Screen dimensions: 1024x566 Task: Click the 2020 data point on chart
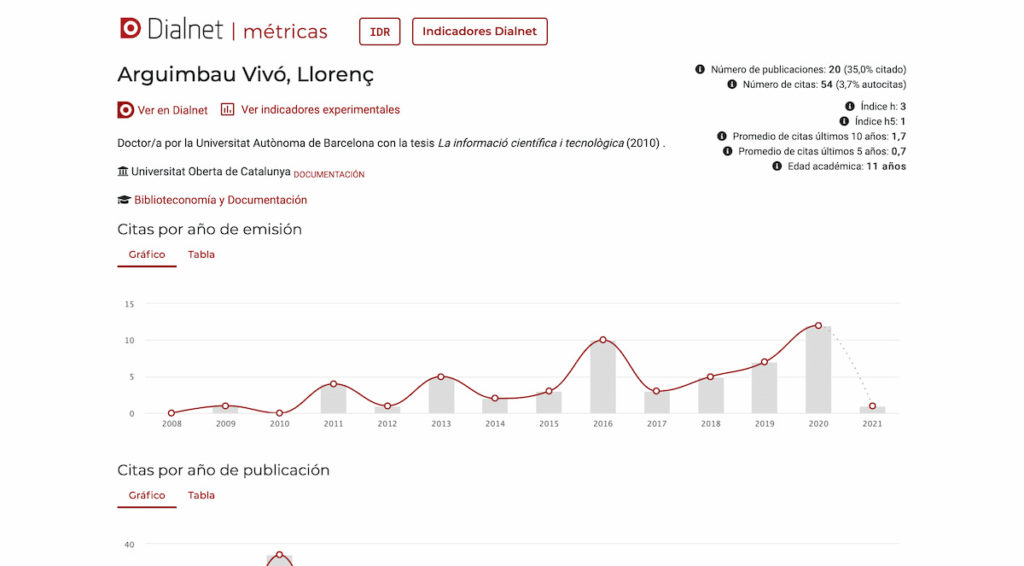pyautogui.click(x=818, y=325)
